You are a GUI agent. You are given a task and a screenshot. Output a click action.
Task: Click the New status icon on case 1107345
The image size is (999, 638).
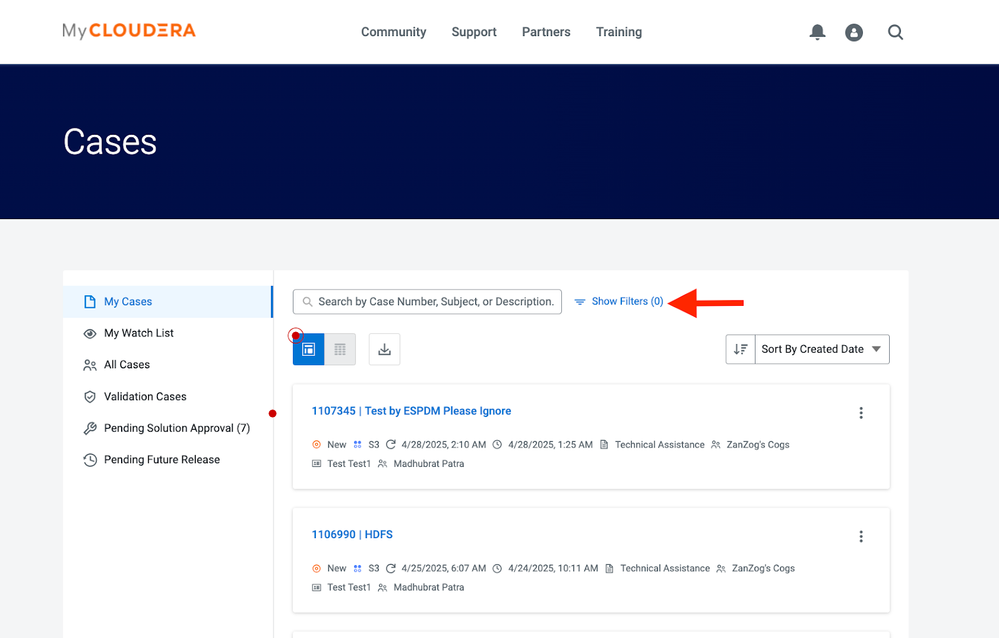(317, 445)
